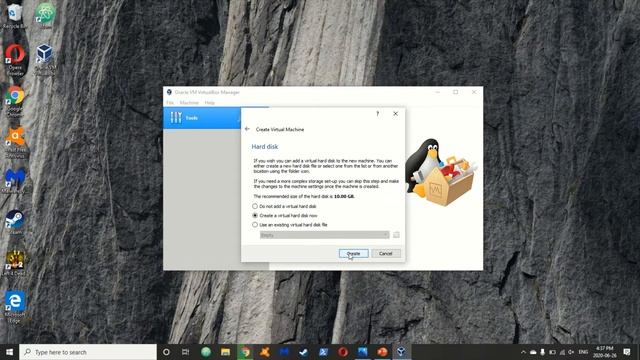Open the Google Chrome desktop shortcut
Image resolution: width=640 pixels, height=360 pixels.
click(x=15, y=101)
